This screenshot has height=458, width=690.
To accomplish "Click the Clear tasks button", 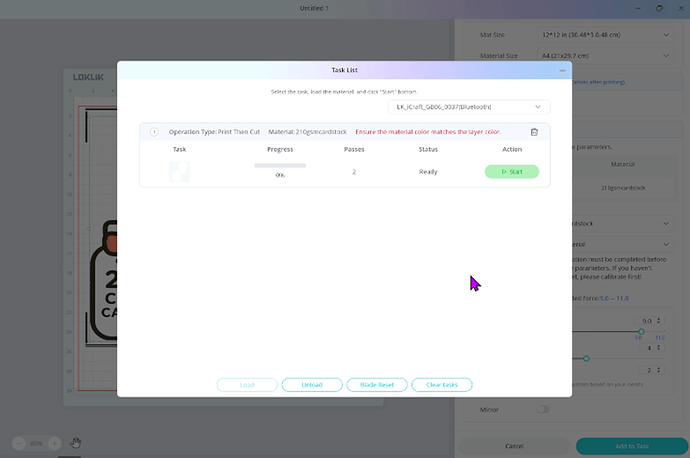I will pyautogui.click(x=441, y=385).
